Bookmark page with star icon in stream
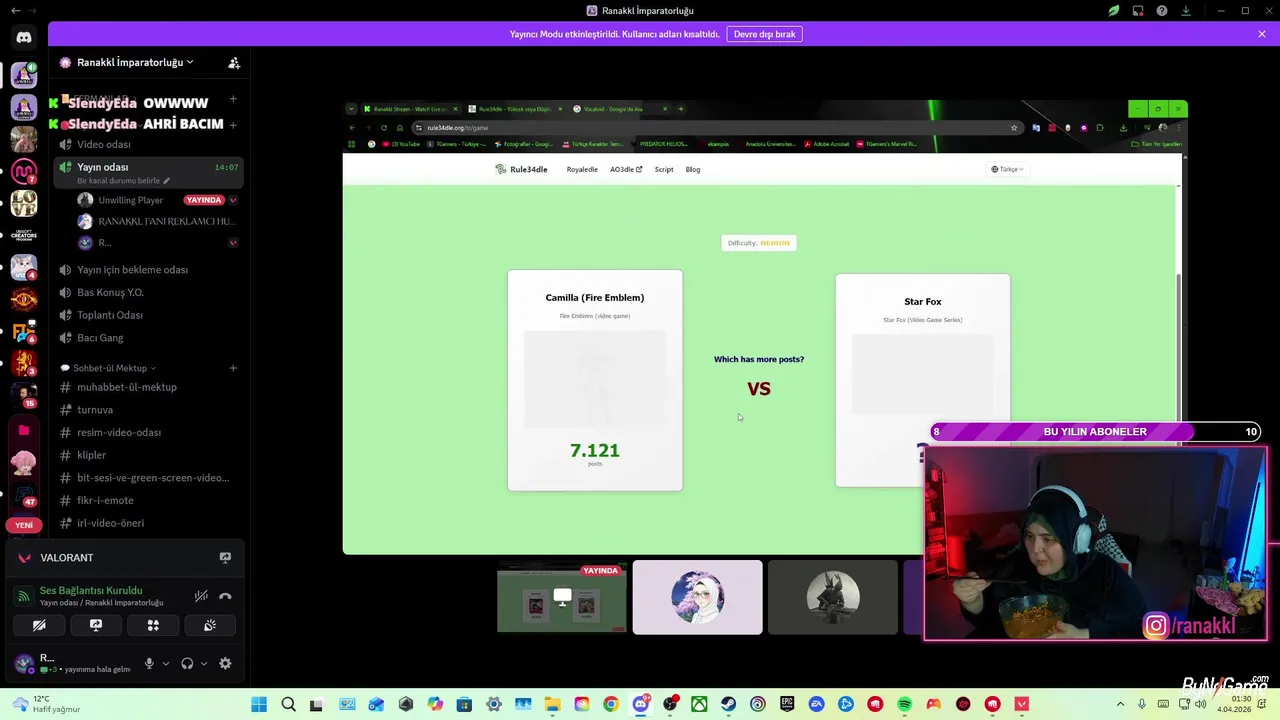Screen dimensions: 1280x720 click(x=1014, y=128)
